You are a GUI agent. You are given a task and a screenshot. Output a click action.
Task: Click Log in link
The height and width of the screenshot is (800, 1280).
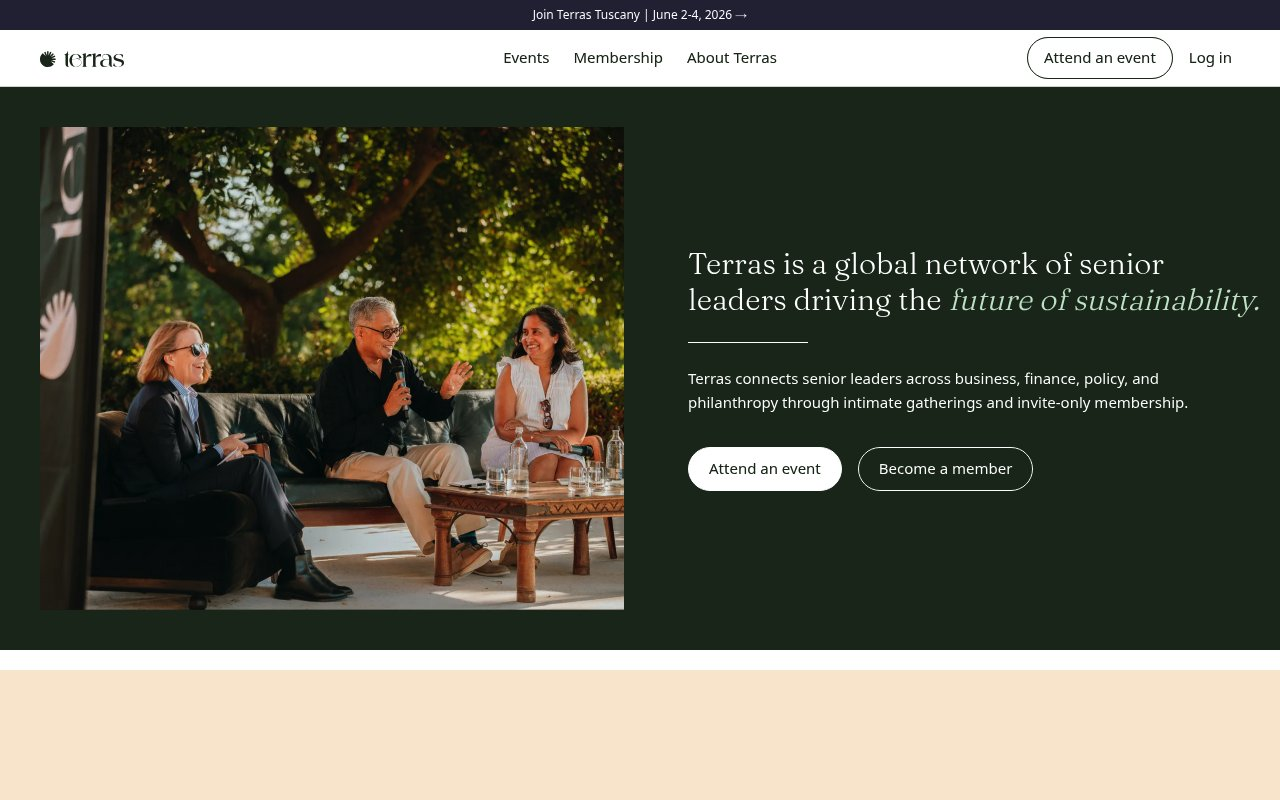point(1210,58)
